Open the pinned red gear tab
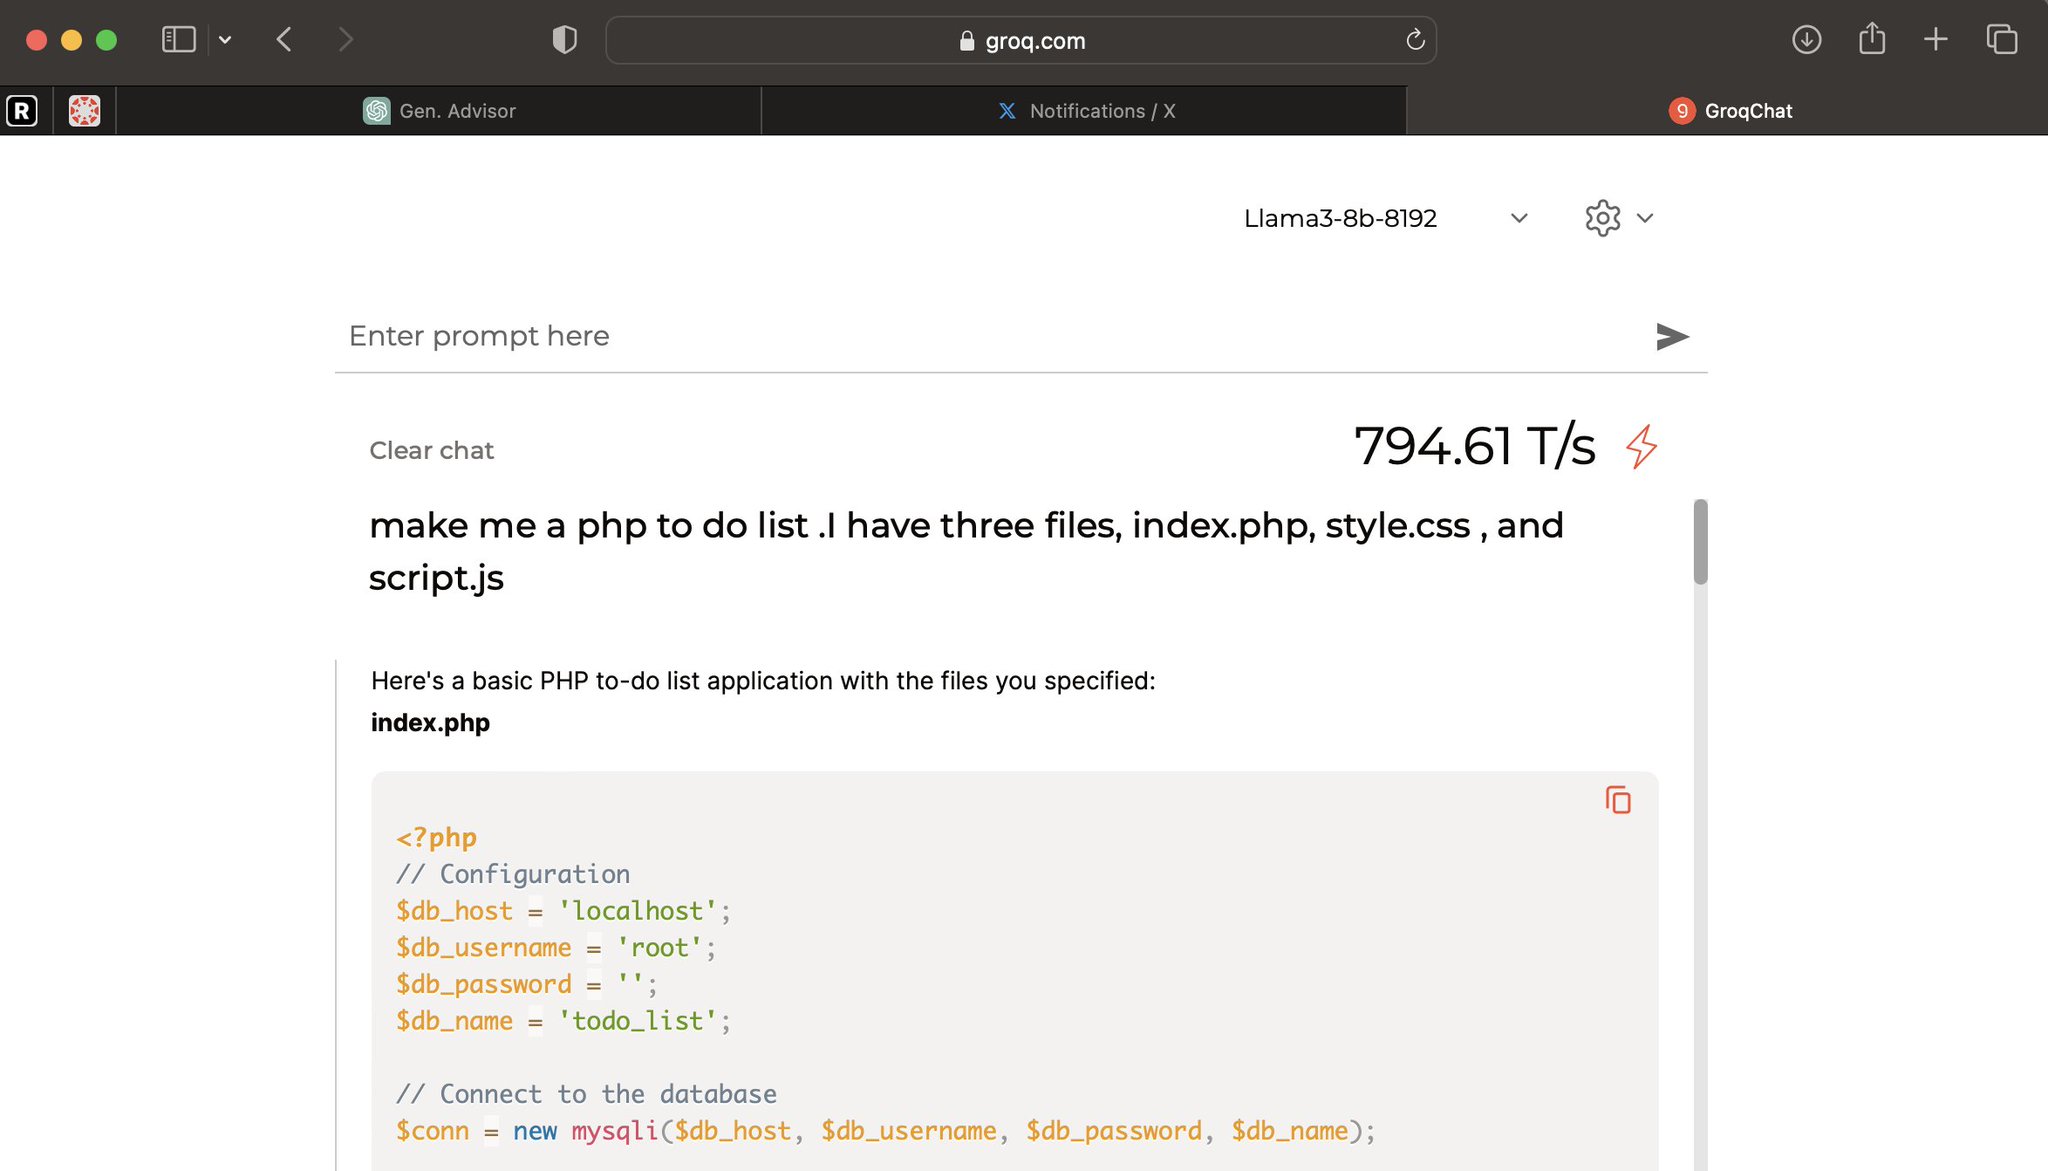This screenshot has width=2048, height=1171. 85,111
